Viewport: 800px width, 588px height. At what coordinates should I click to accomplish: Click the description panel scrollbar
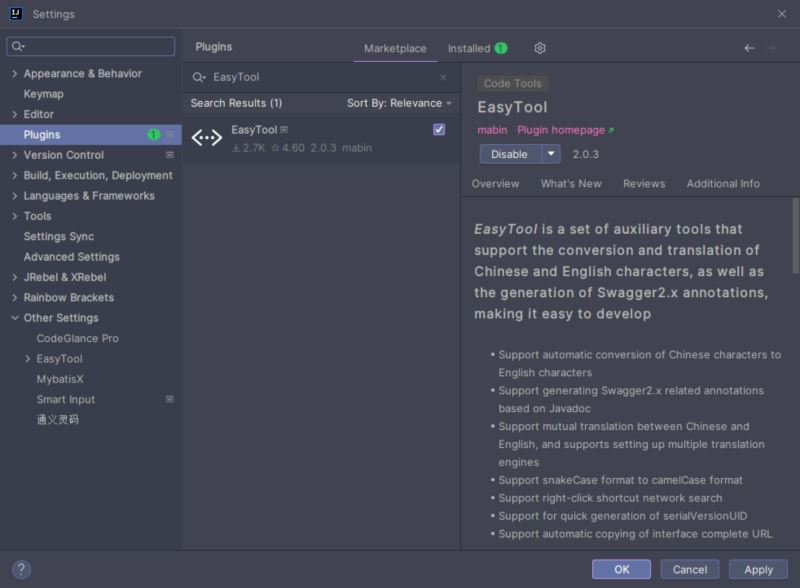tap(795, 236)
